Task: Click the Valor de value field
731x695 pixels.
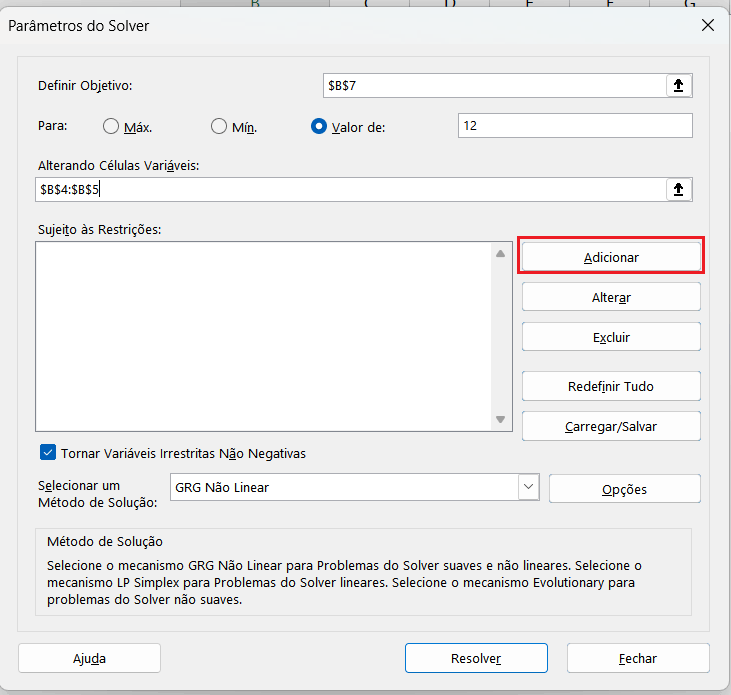Action: click(574, 126)
